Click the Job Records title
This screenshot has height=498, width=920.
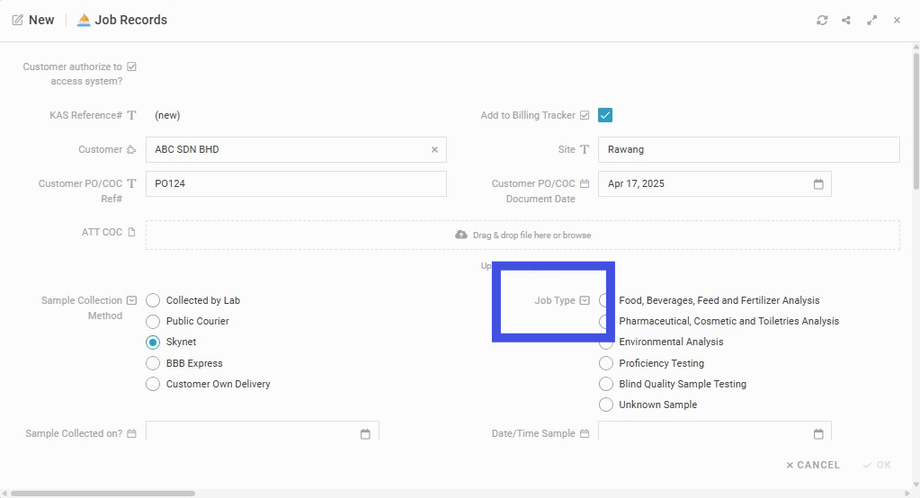(x=130, y=20)
